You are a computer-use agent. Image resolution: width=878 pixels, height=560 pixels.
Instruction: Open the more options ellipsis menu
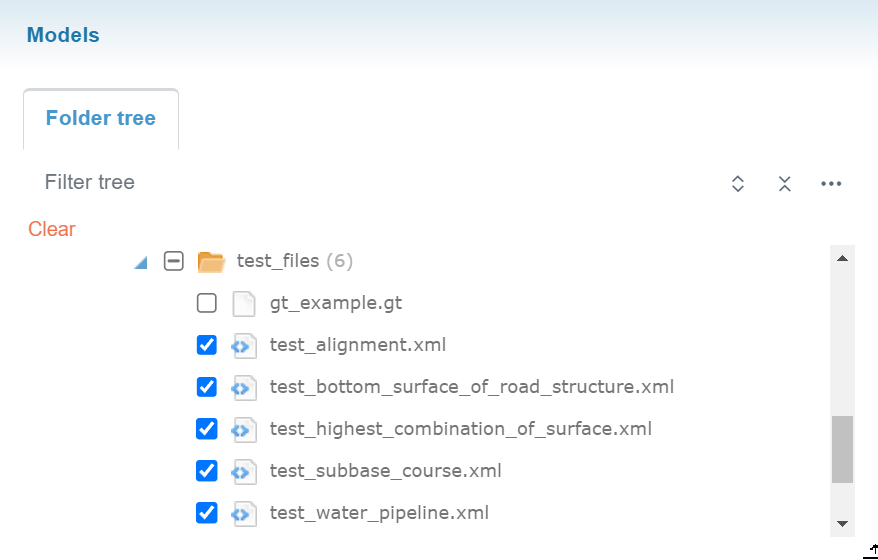click(x=831, y=183)
